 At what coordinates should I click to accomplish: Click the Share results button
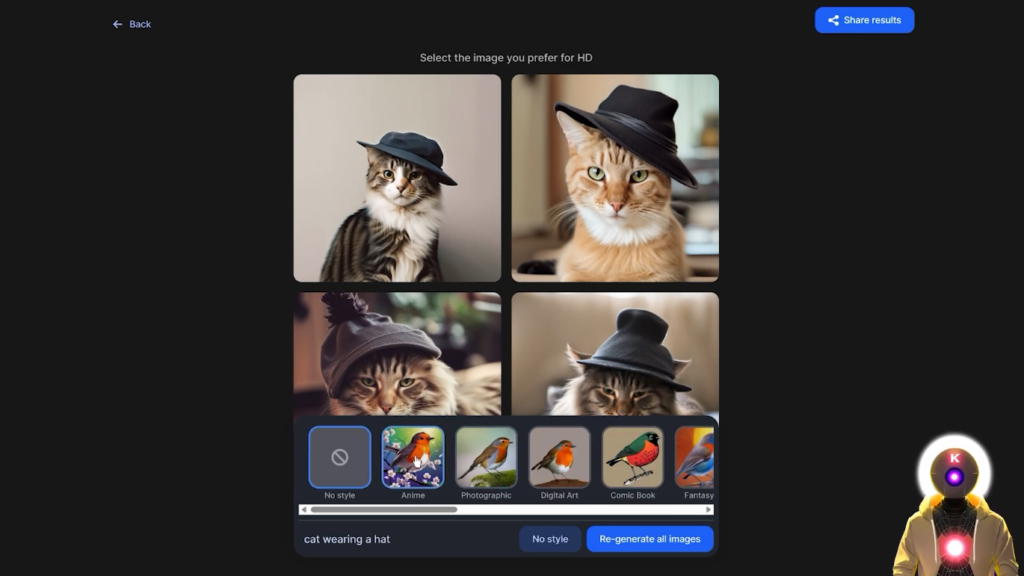(864, 20)
